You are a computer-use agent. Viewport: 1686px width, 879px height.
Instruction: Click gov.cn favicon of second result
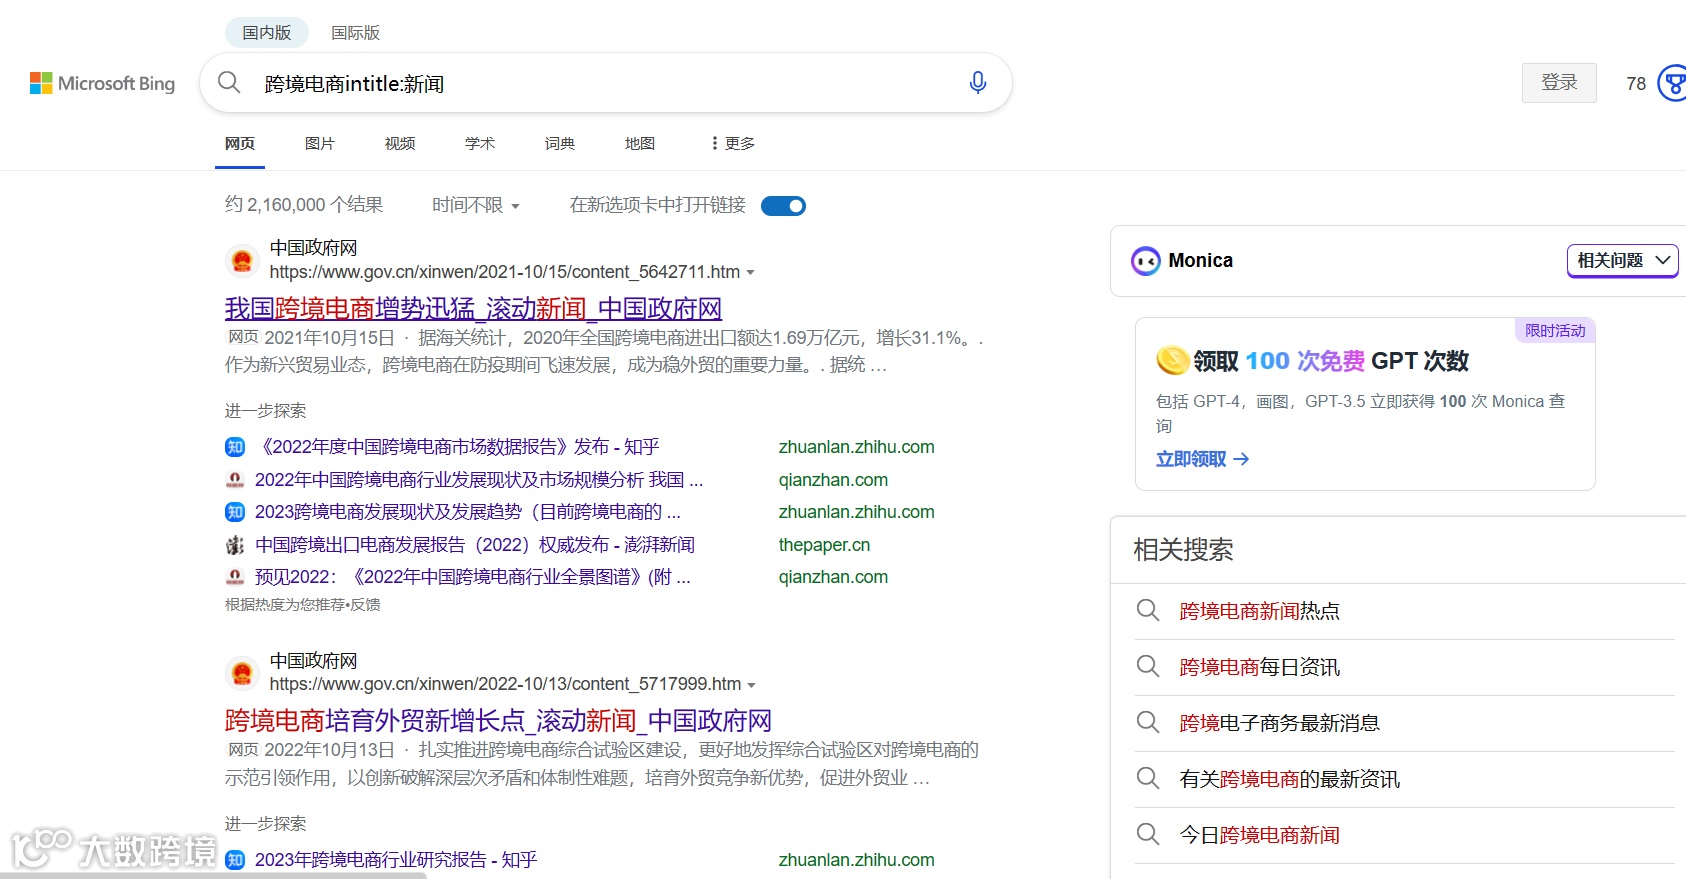[x=242, y=673]
